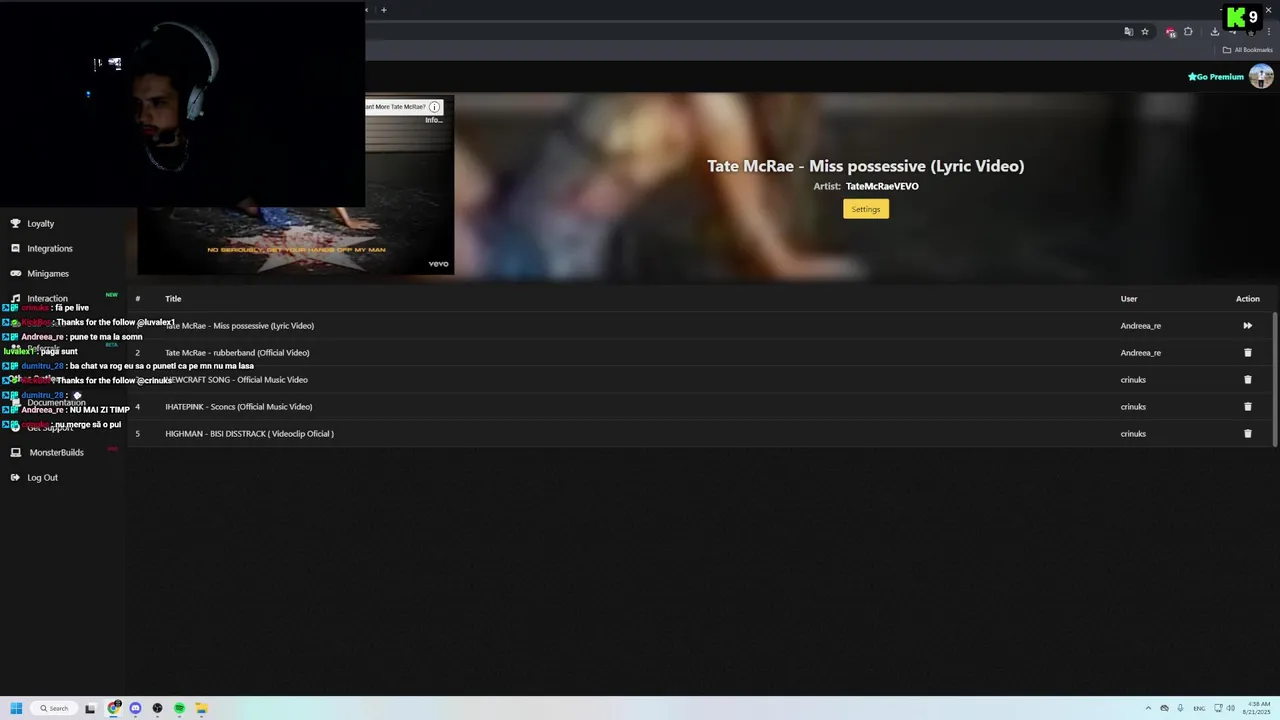Viewport: 1280px width, 720px height.
Task: Open File Explorer from the taskbar
Action: [201, 708]
